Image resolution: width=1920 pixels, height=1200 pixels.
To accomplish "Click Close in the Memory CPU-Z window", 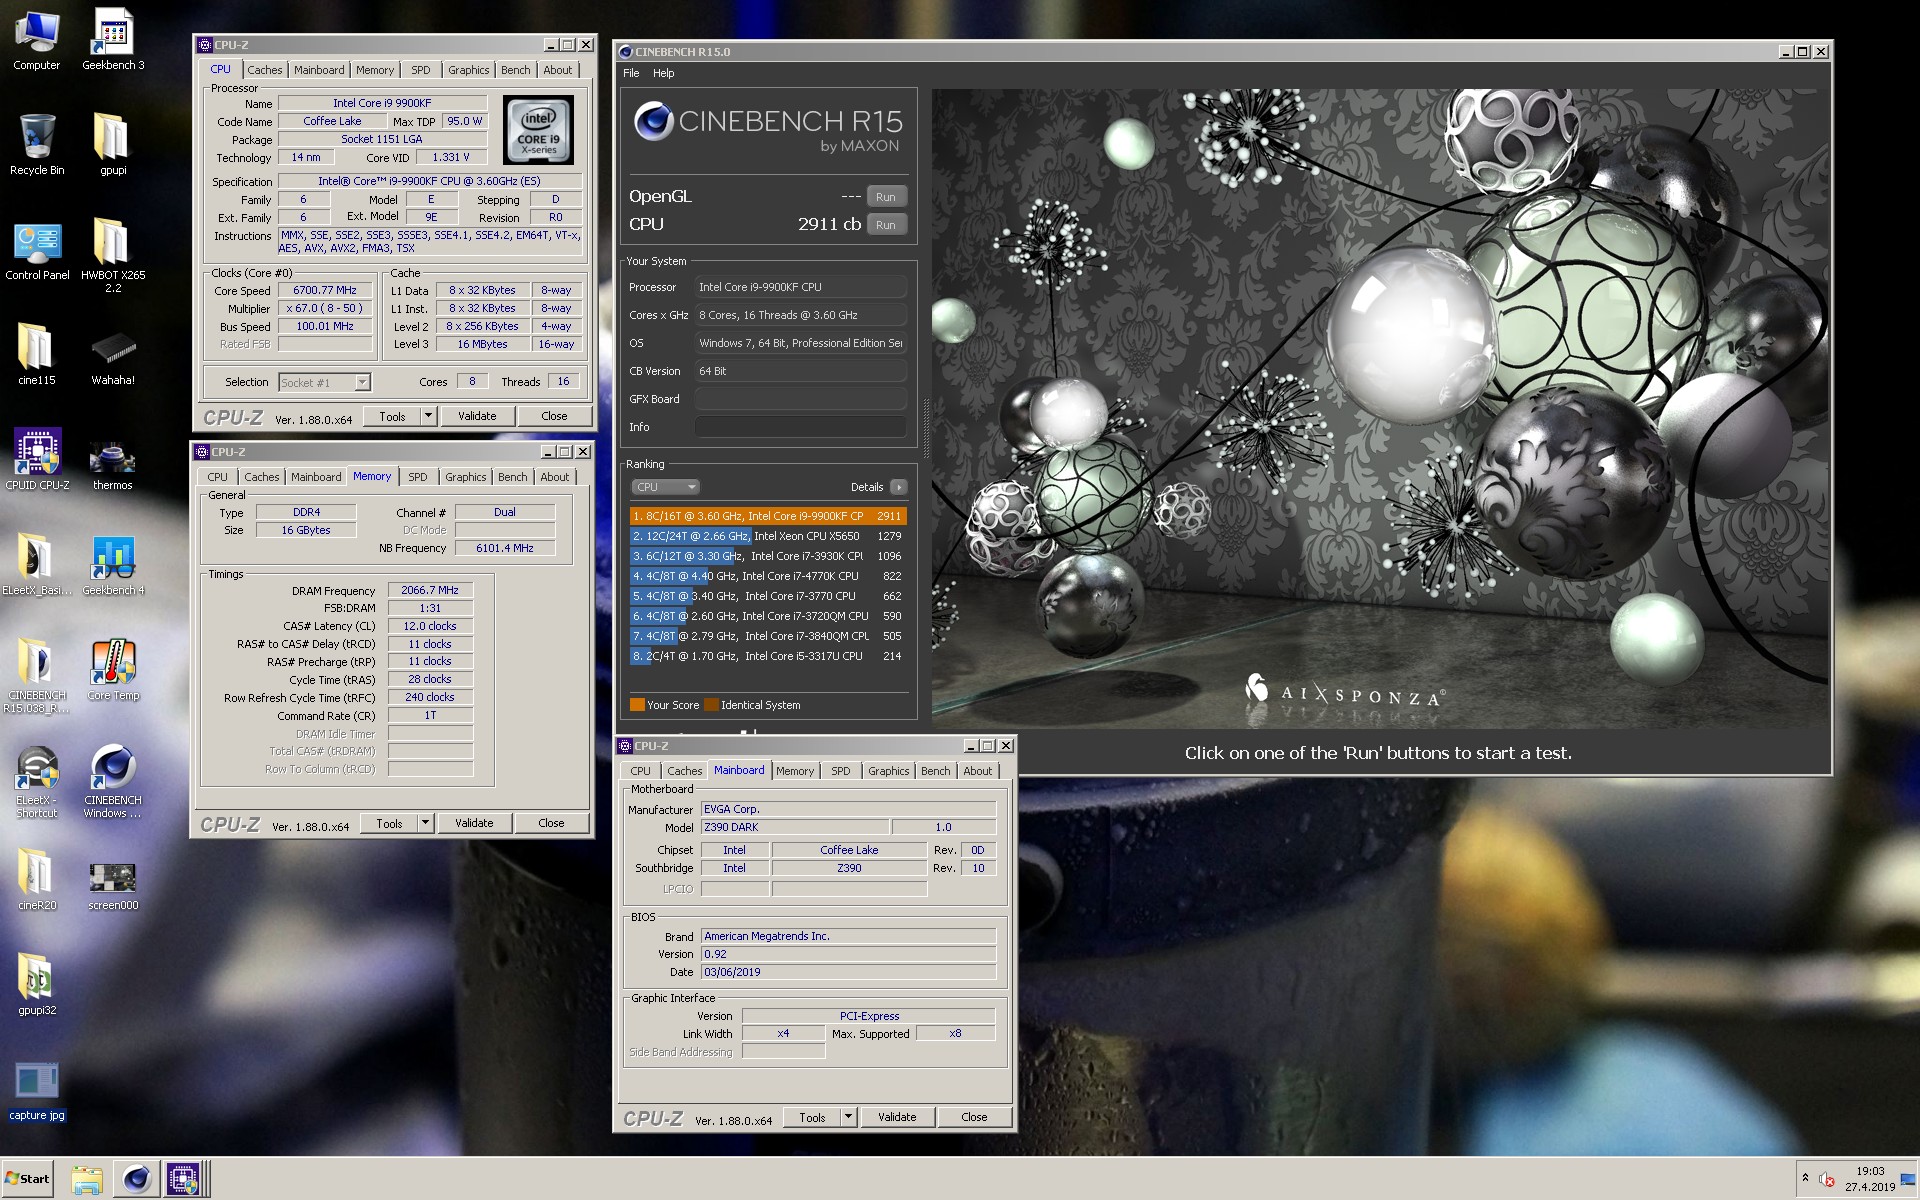I will tap(551, 823).
